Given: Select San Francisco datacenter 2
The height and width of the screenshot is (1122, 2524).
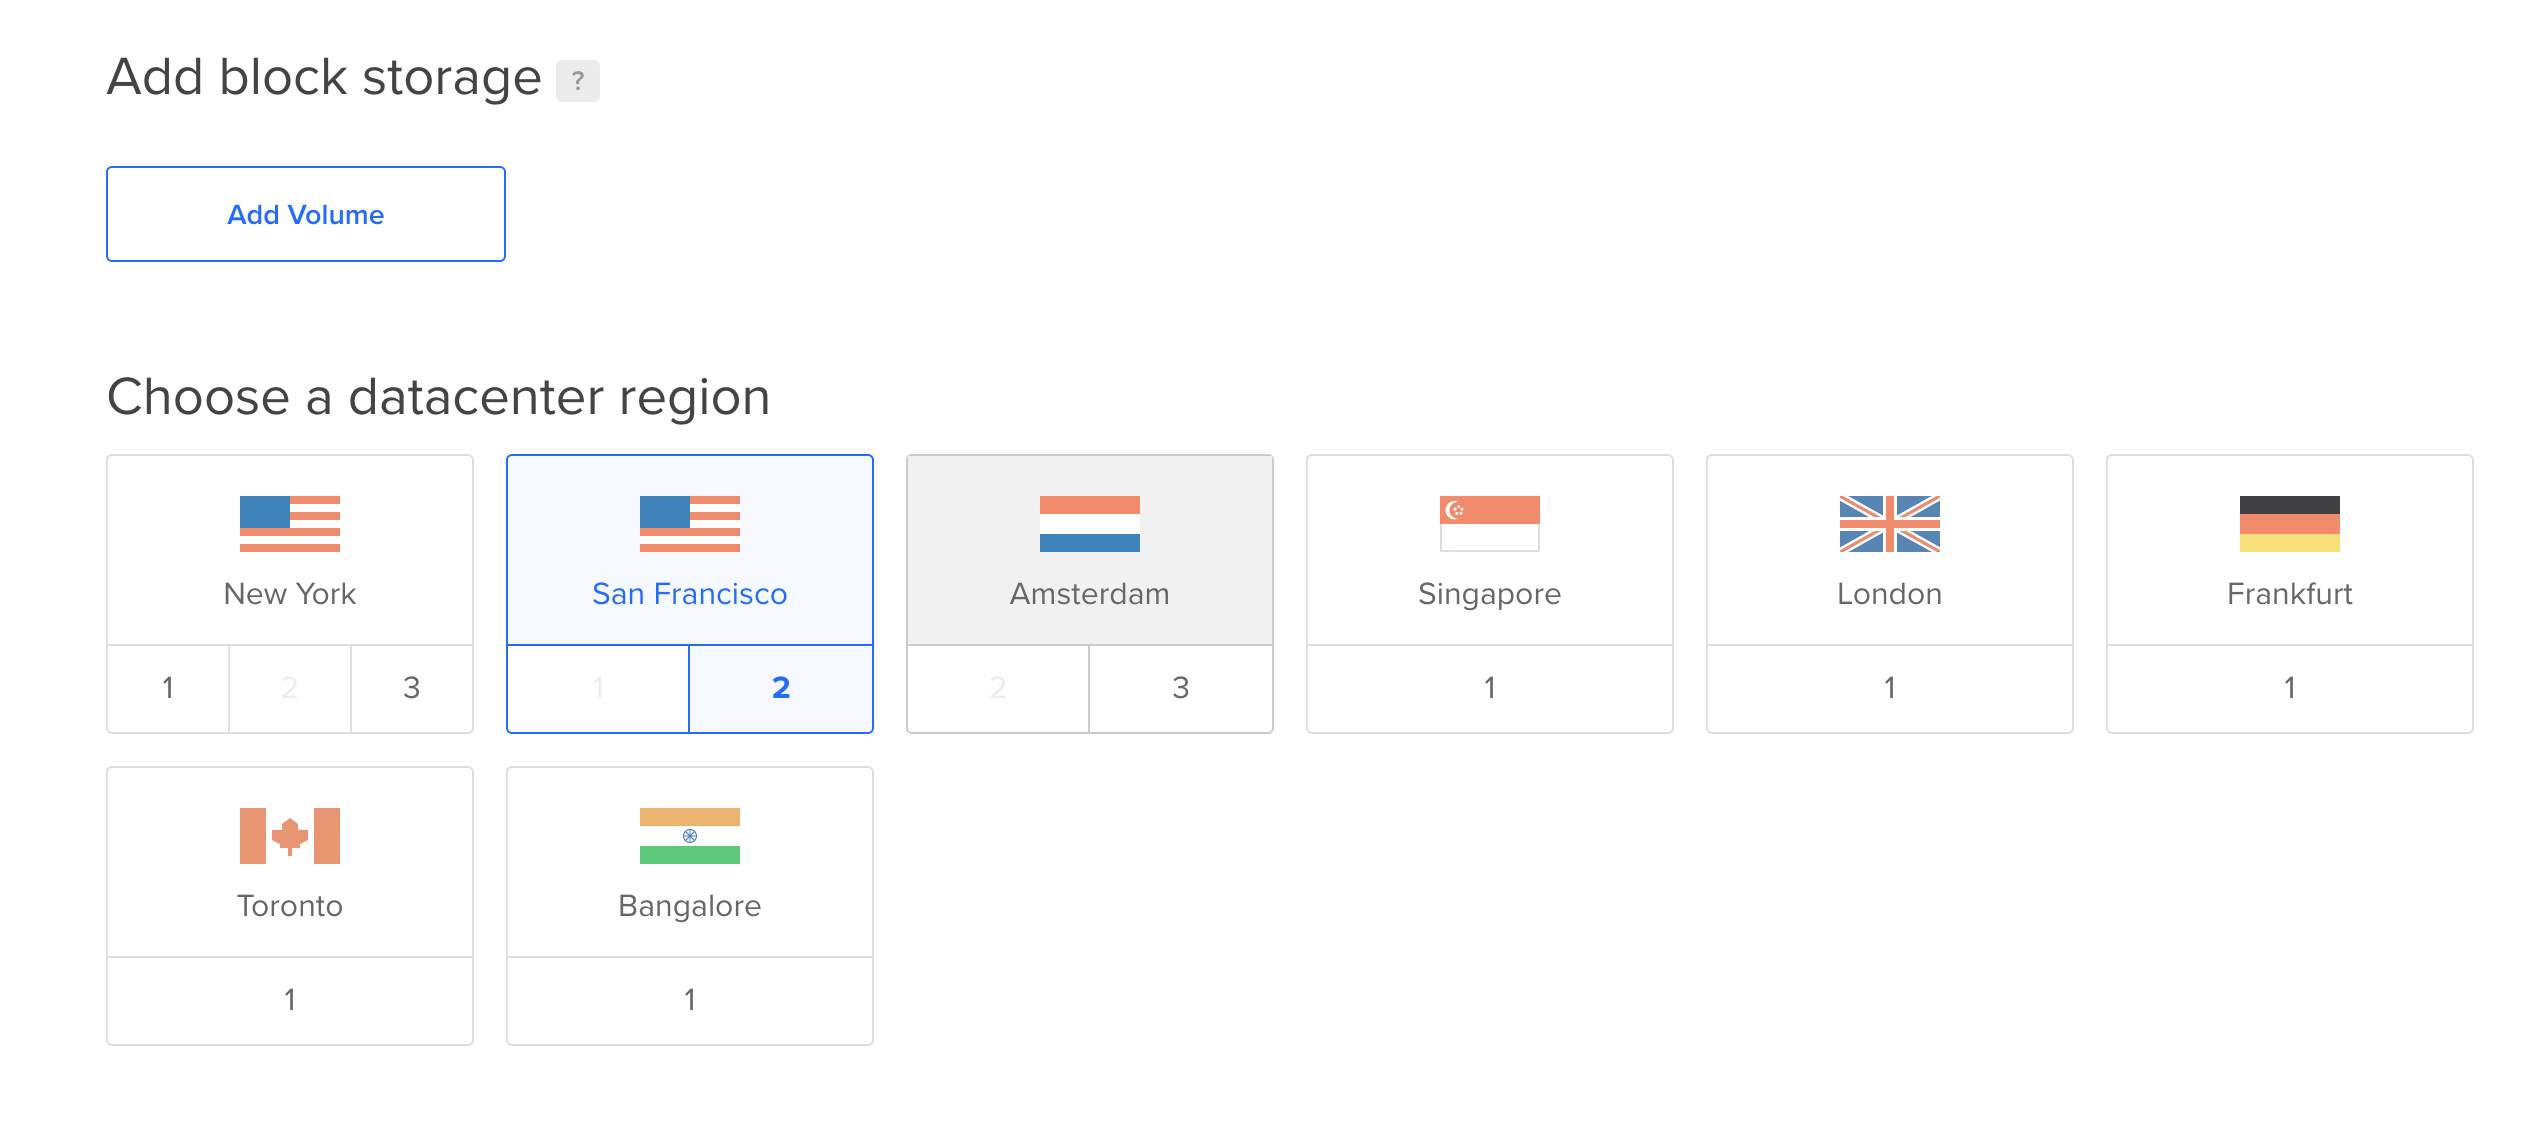Looking at the screenshot, I should (781, 688).
